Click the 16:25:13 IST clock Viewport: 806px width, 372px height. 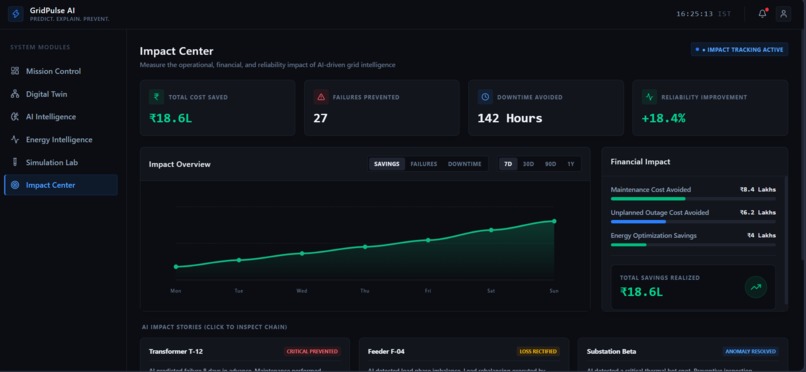(703, 14)
